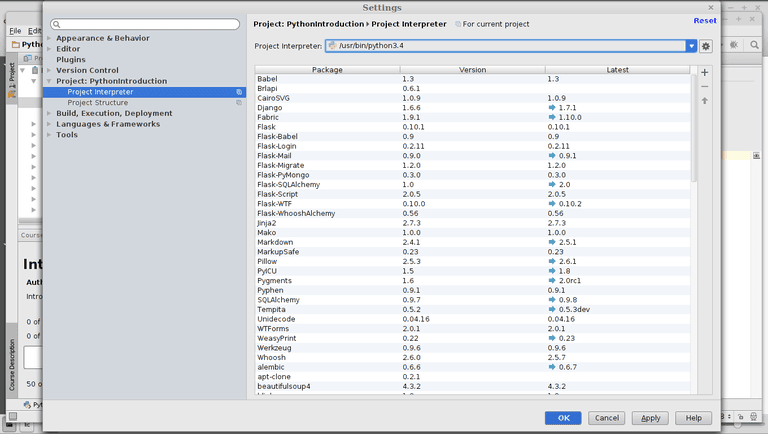Select the Flask-Migrate package row
Image resolution: width=768 pixels, height=434 pixels.
coord(472,165)
